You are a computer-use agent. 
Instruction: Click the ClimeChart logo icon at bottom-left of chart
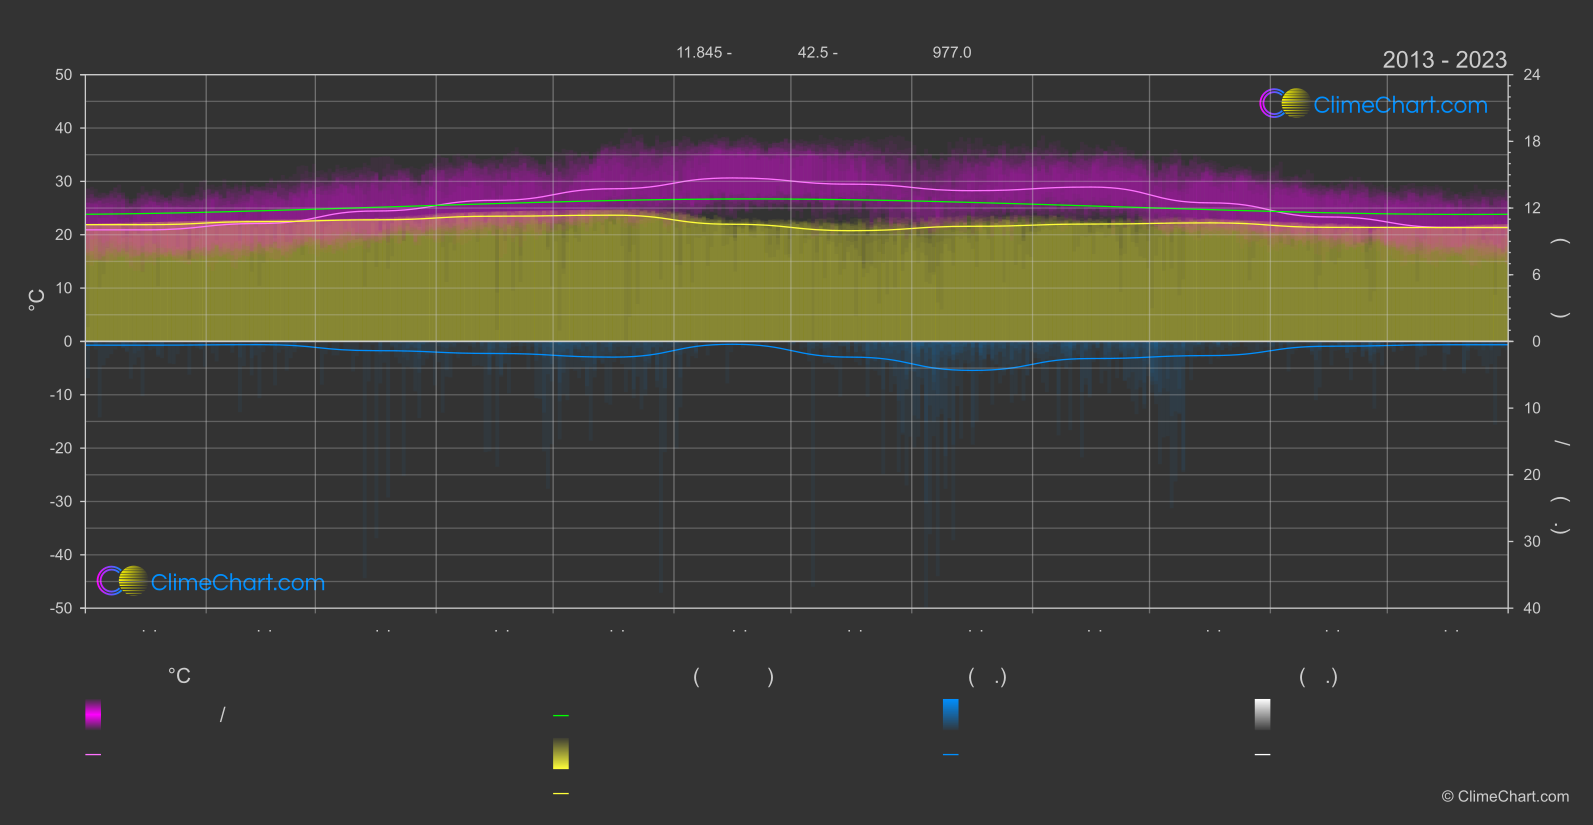pyautogui.click(x=122, y=581)
